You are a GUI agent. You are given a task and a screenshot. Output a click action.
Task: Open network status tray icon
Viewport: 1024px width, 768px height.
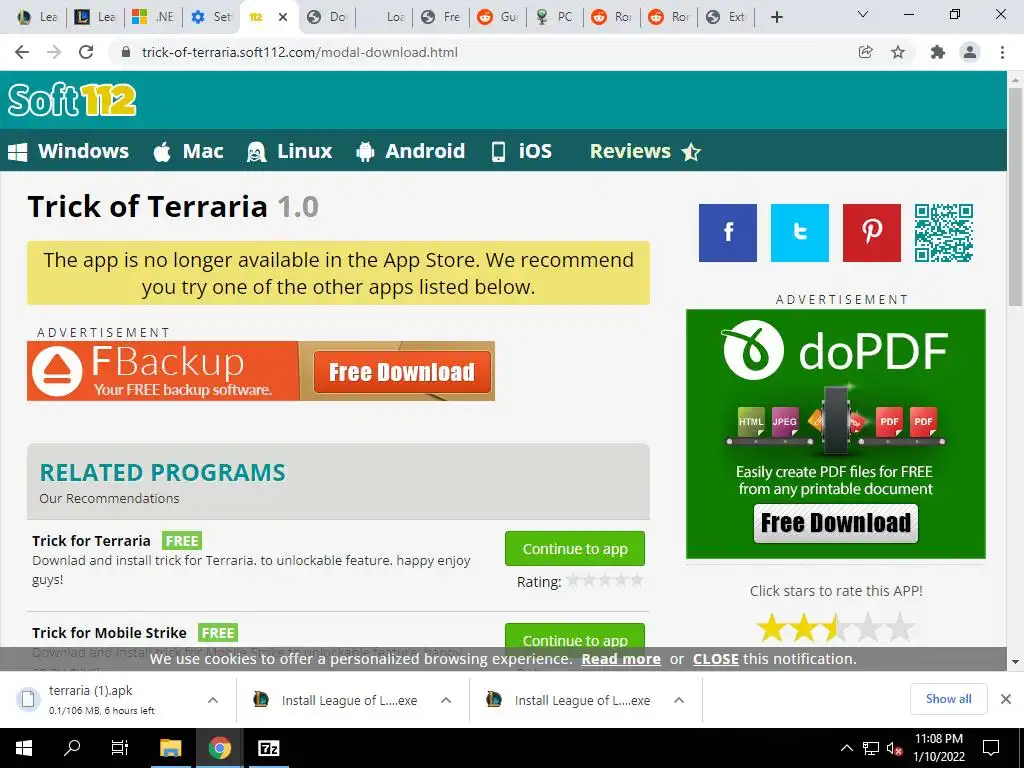871,748
